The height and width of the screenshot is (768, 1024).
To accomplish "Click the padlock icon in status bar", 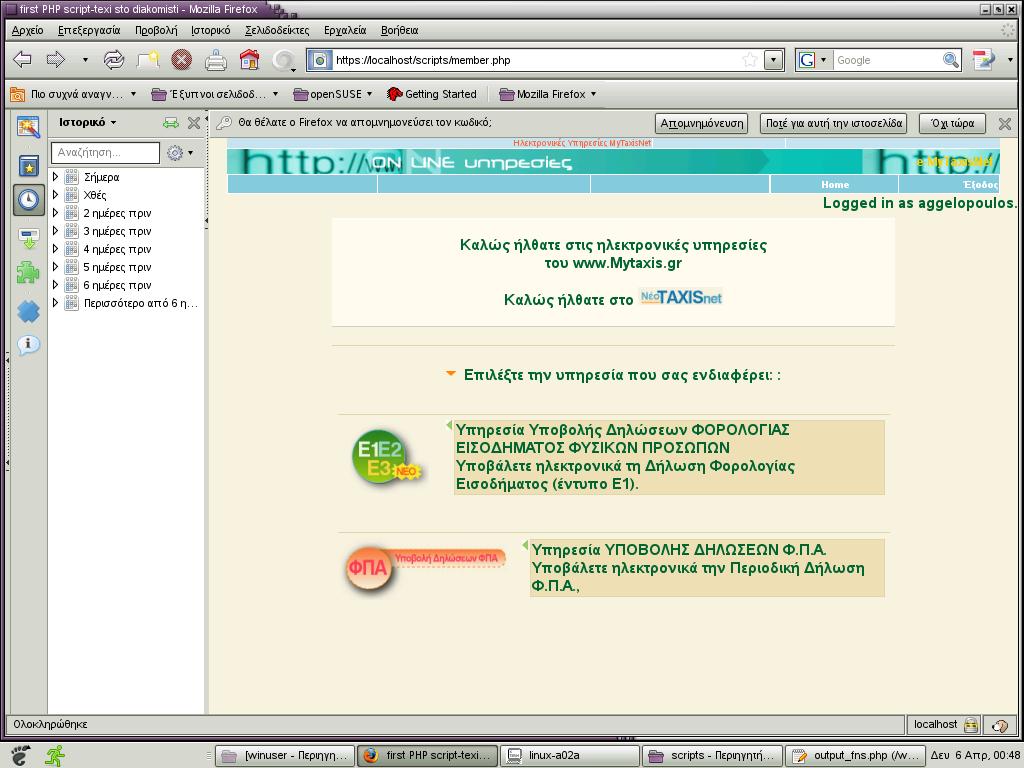I will pyautogui.click(x=971, y=724).
